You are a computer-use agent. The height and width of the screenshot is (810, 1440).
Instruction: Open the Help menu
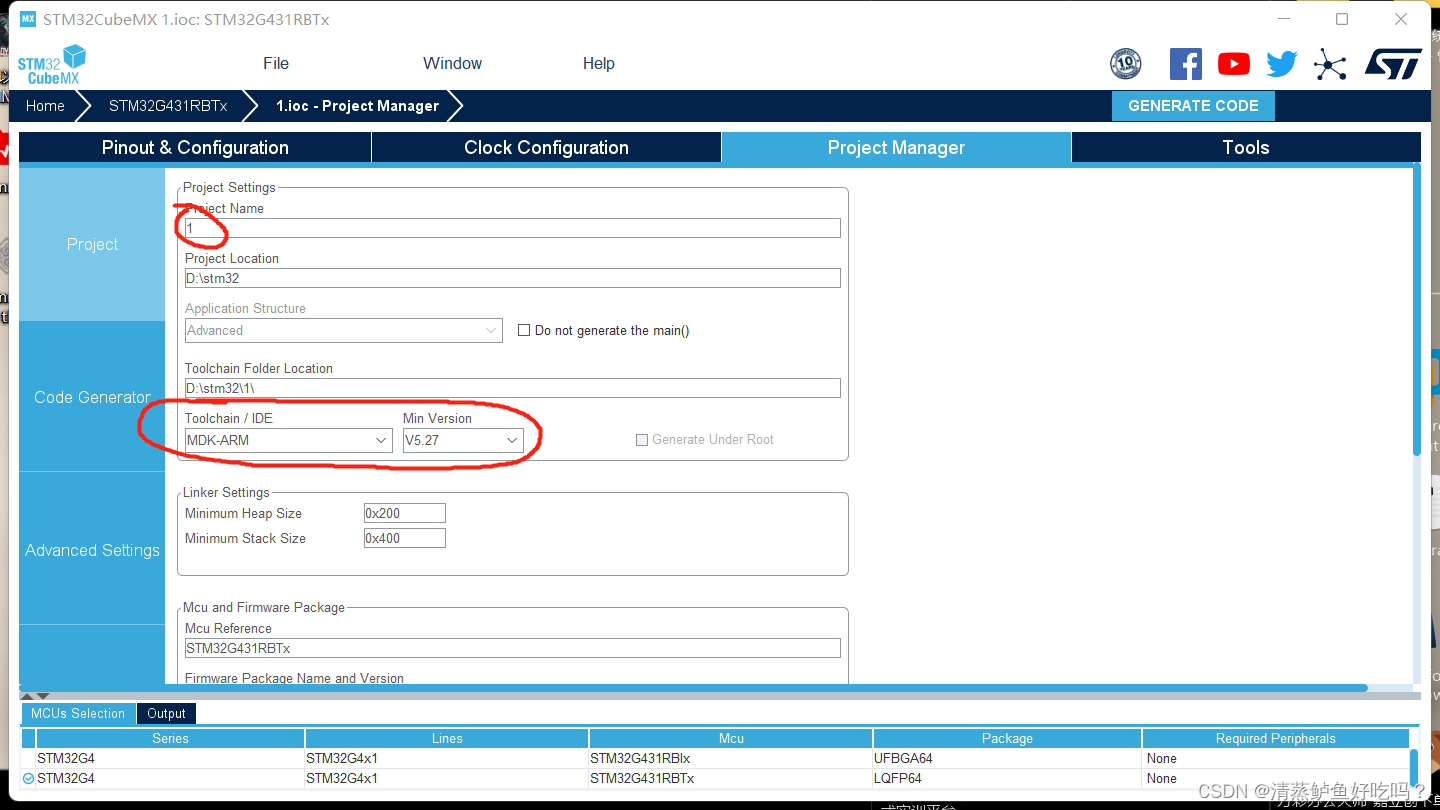[599, 63]
